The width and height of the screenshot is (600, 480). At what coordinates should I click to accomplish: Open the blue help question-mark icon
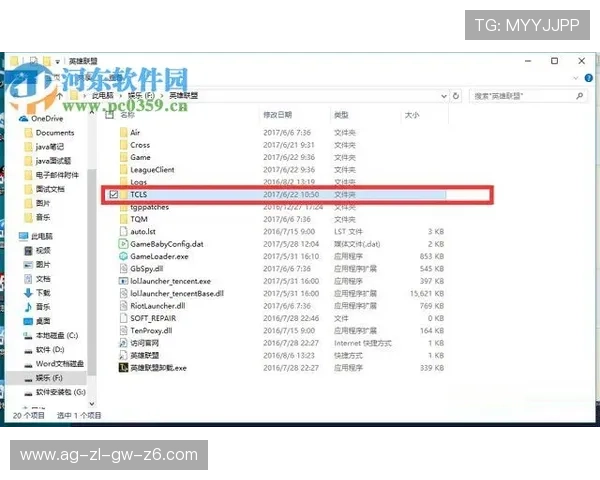[589, 78]
